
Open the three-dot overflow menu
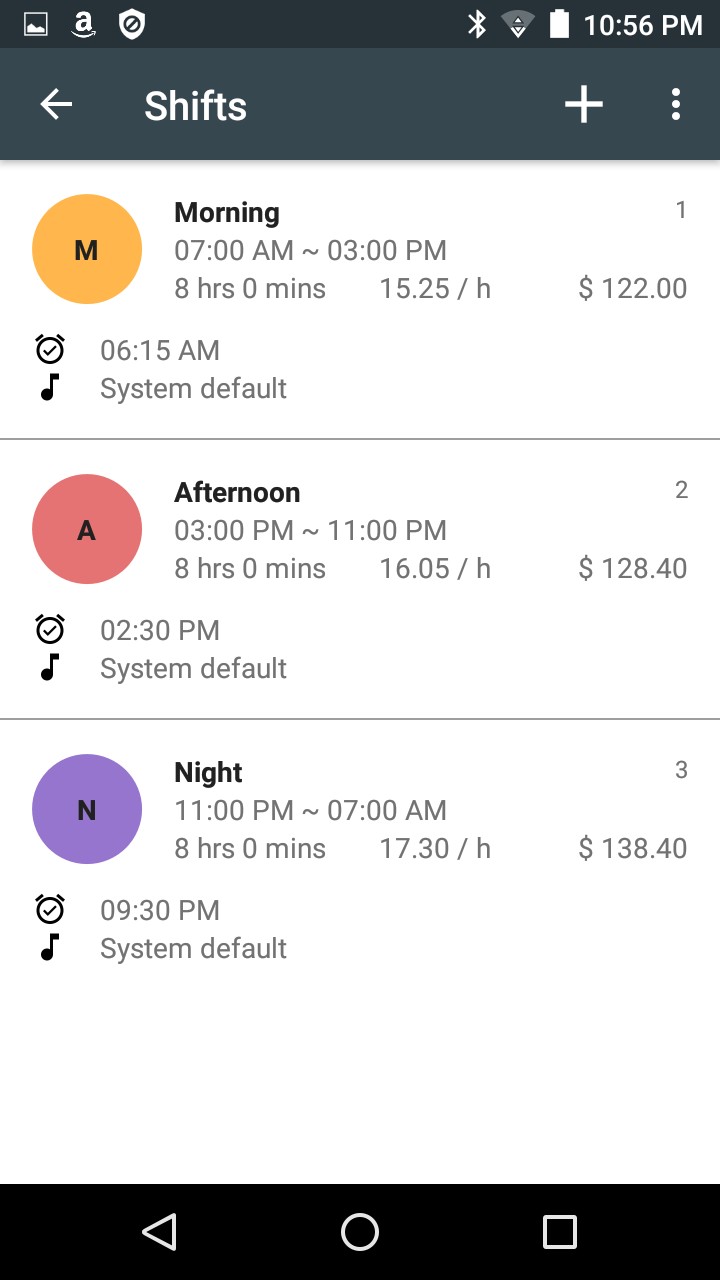(676, 105)
